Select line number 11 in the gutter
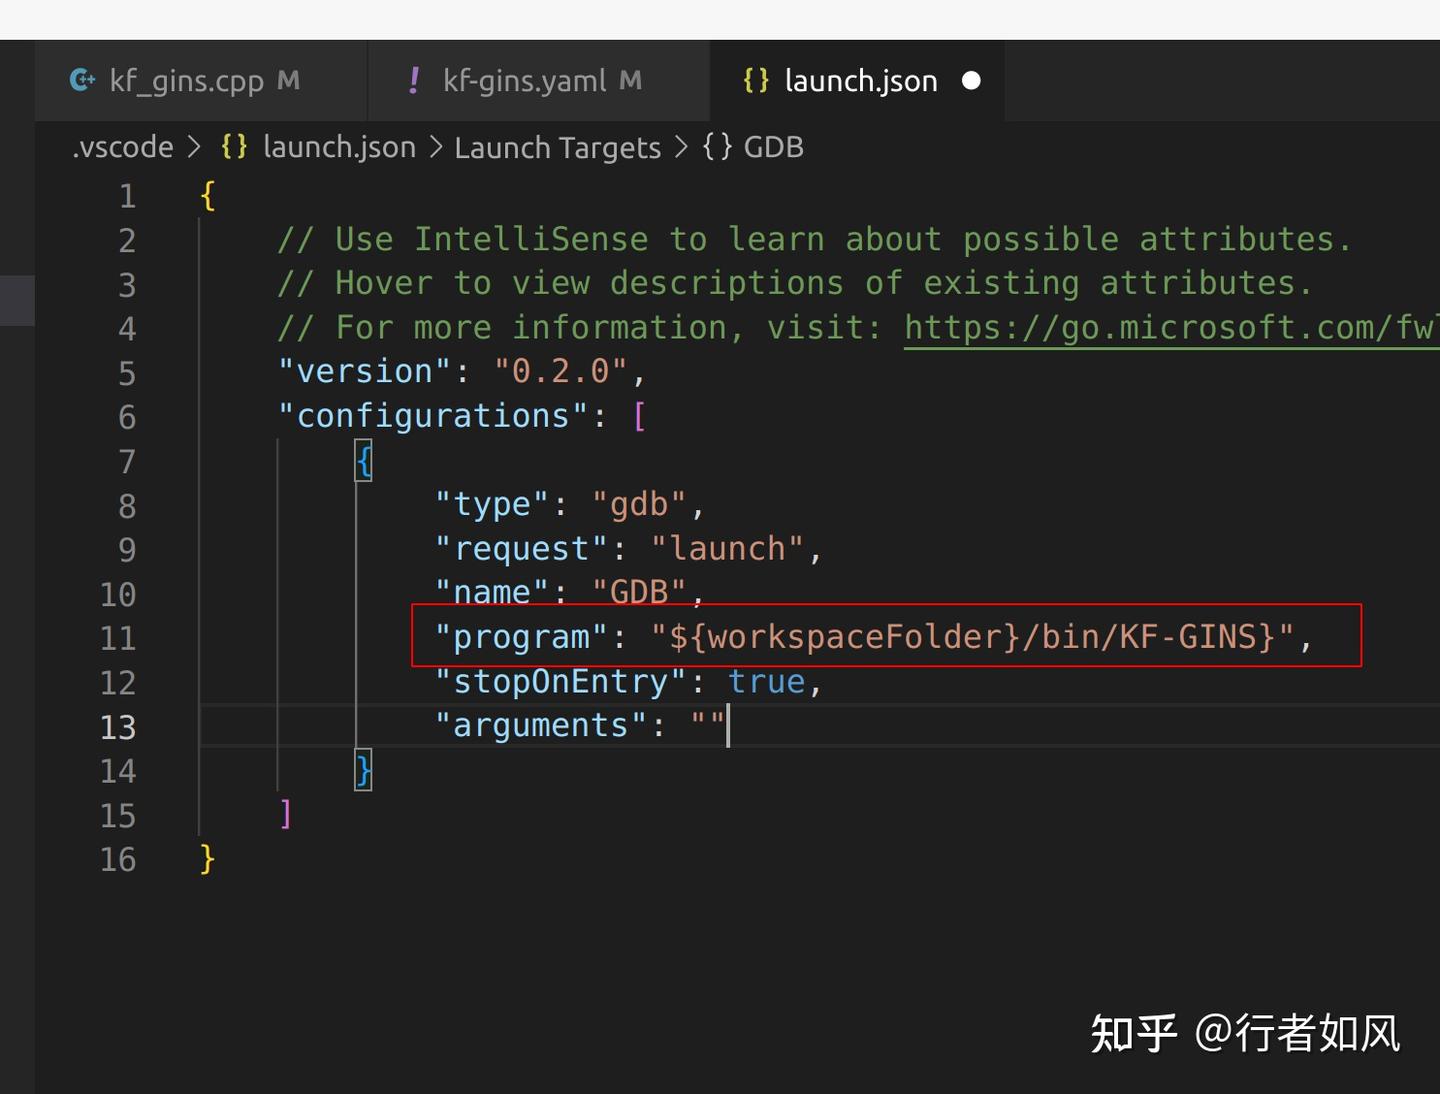 (118, 637)
